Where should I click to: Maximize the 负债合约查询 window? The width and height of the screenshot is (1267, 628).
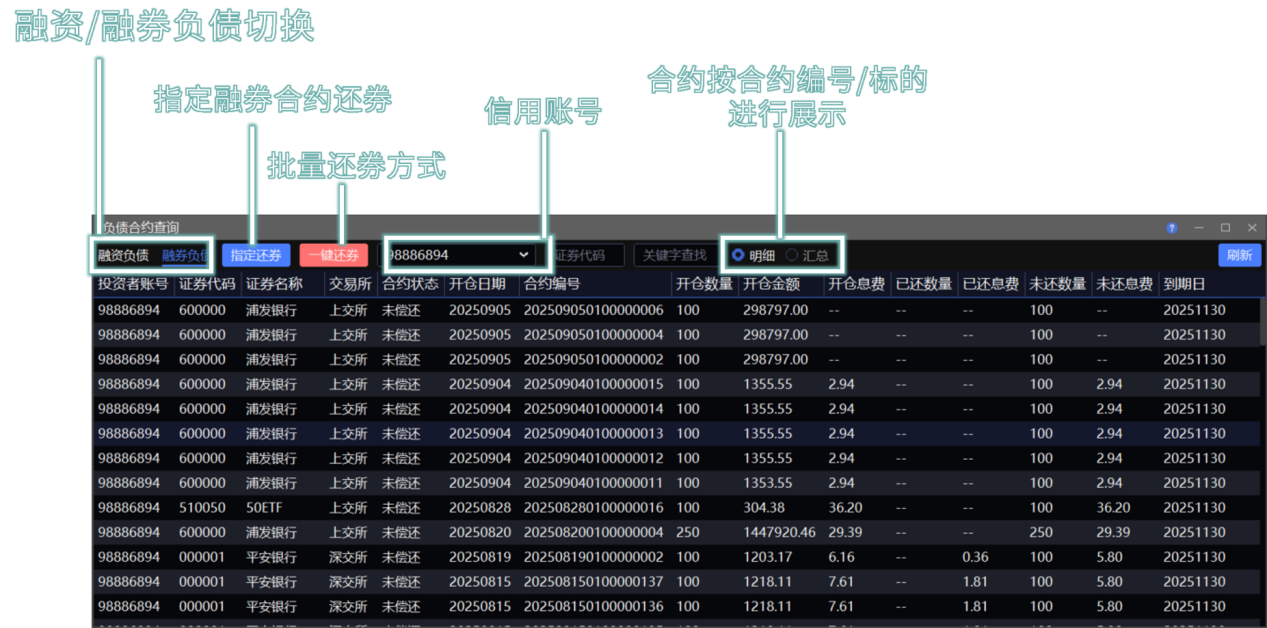coord(1225,228)
